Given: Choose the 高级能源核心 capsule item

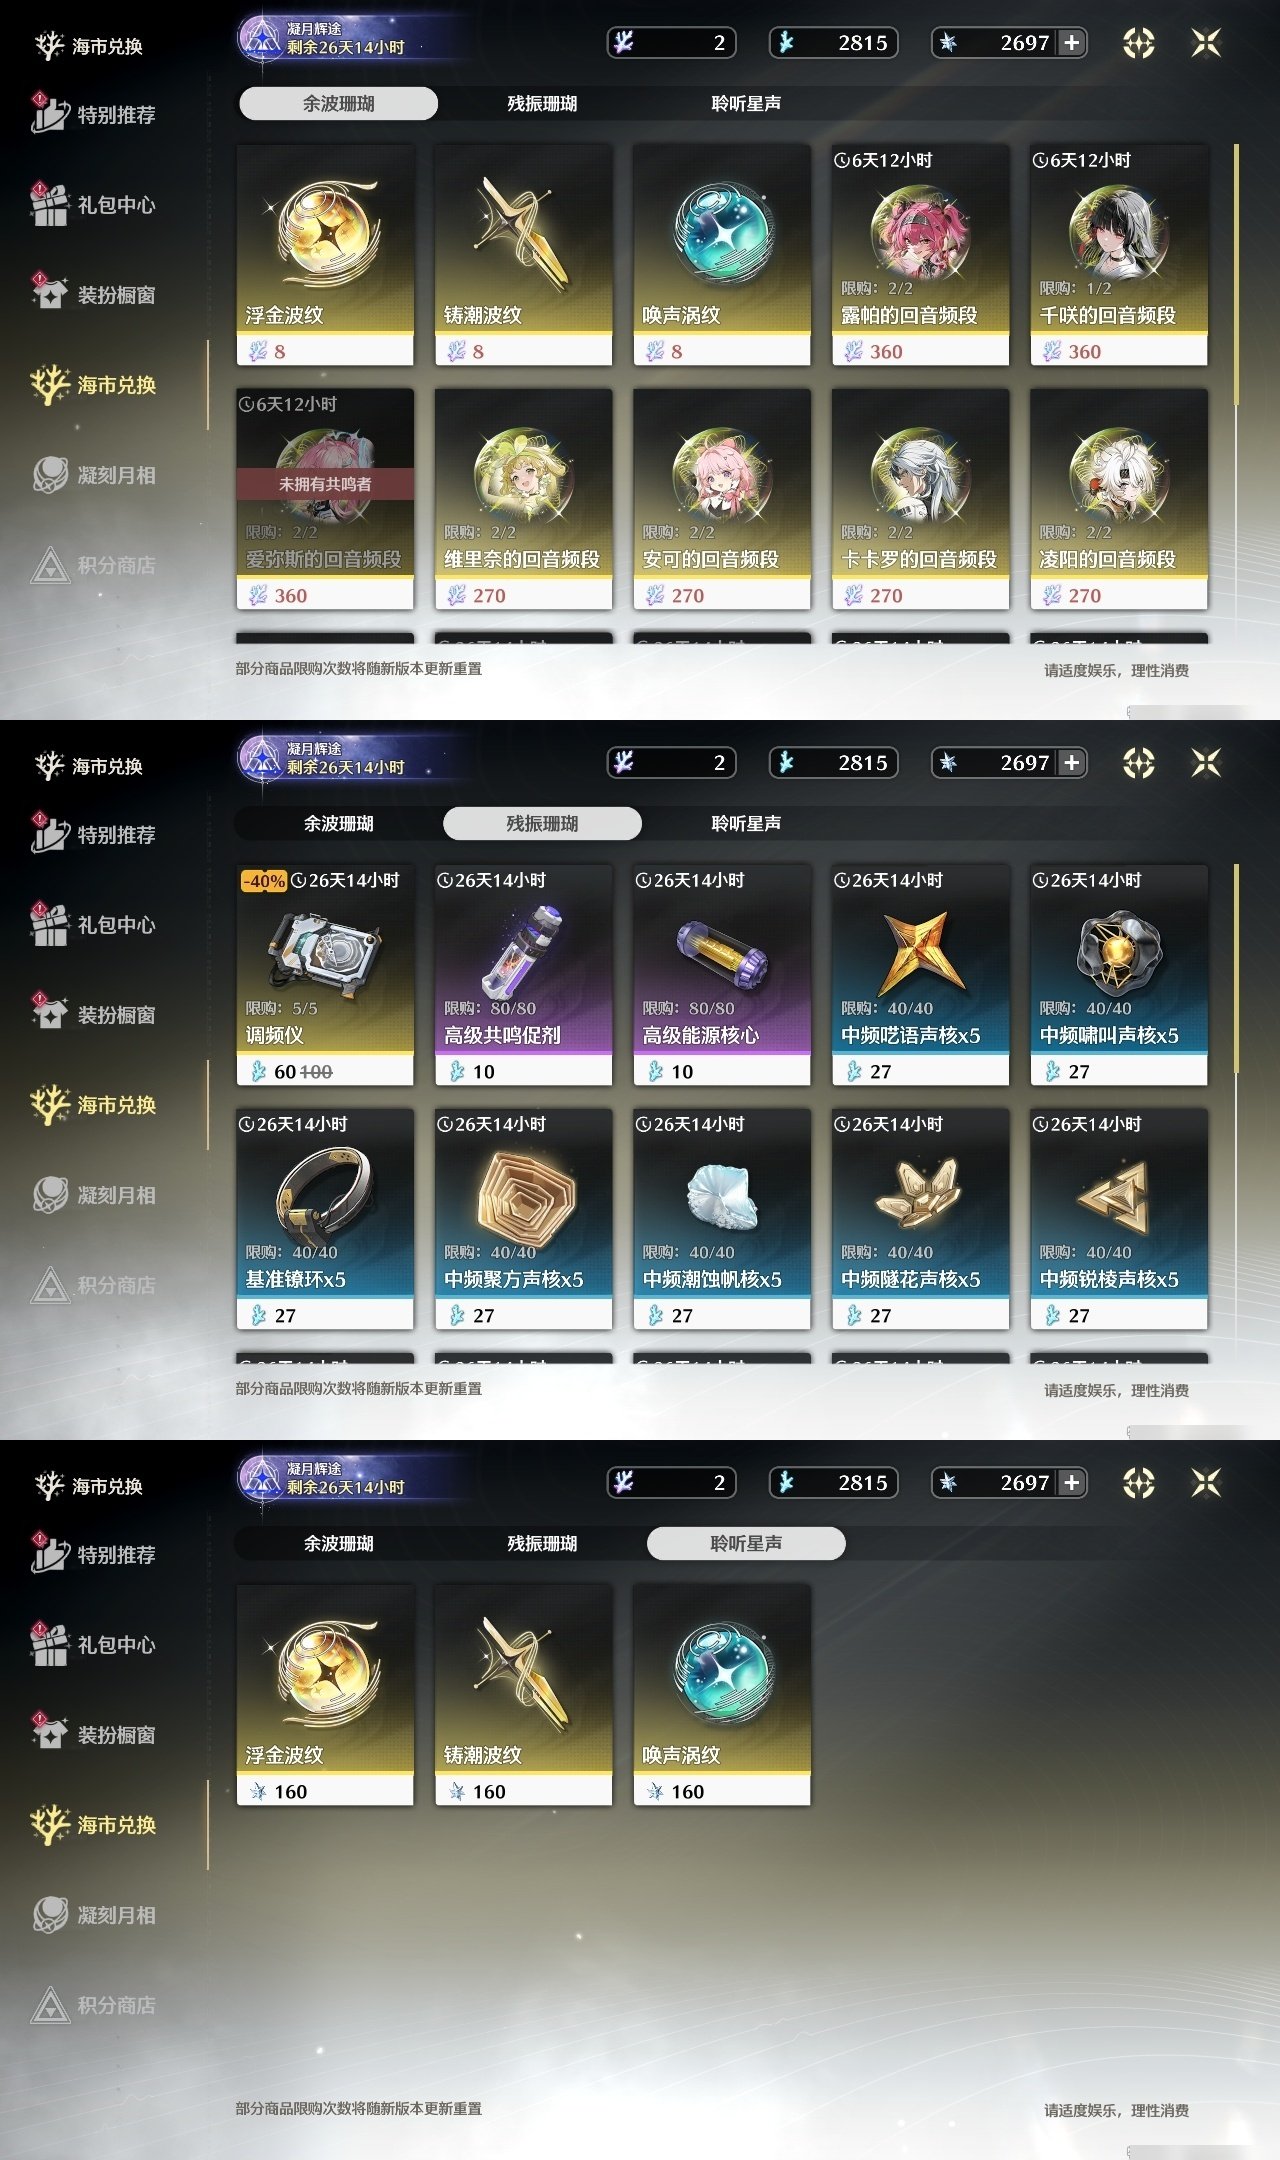Looking at the screenshot, I should coord(722,975).
